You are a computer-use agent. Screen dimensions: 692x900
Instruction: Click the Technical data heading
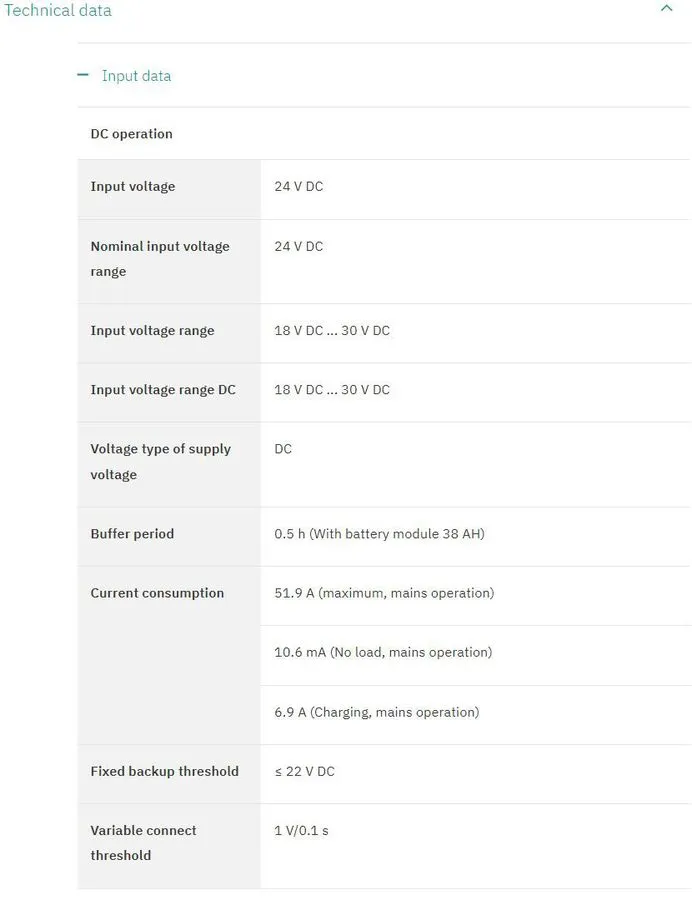[x=57, y=10]
